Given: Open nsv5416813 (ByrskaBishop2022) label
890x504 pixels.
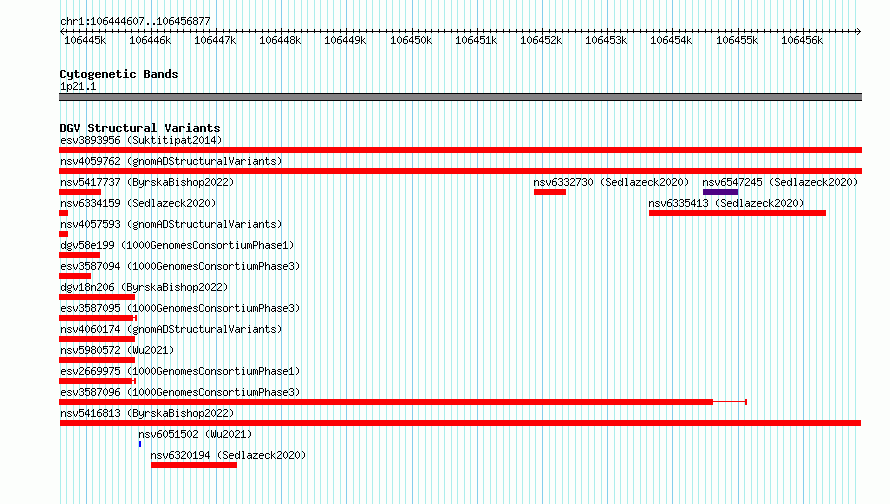Looking at the screenshot, I should pos(147,413).
